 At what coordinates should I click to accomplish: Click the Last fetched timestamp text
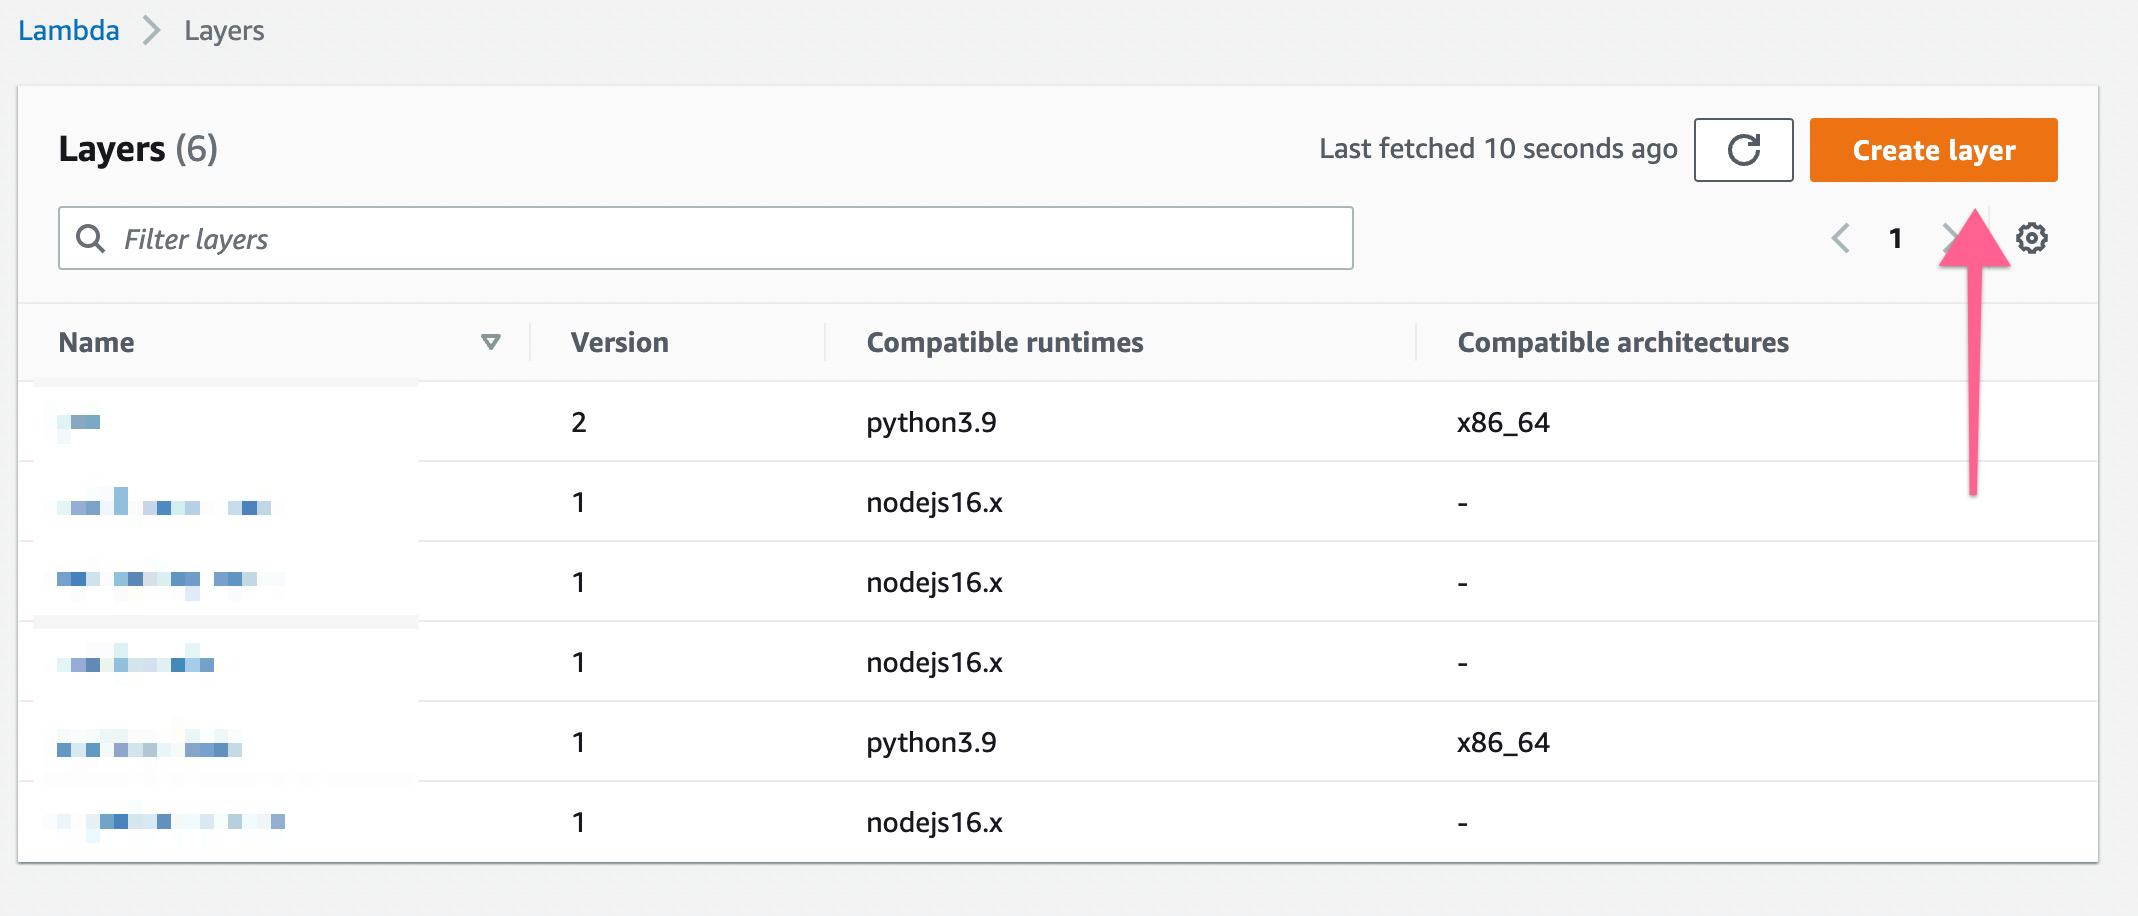point(1497,149)
